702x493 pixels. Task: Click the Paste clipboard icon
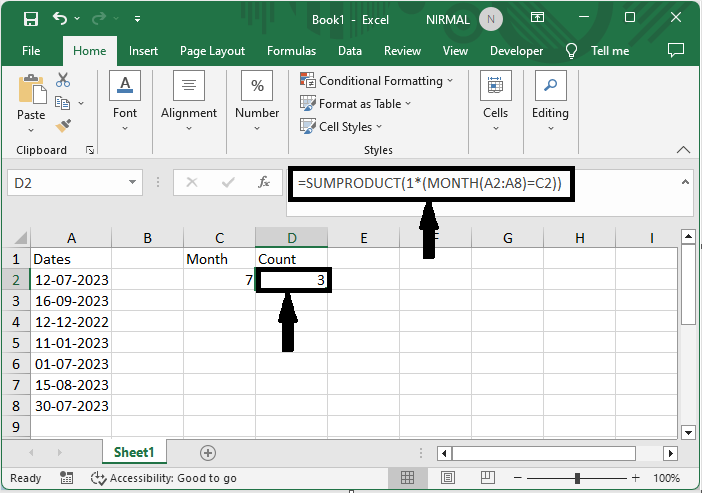[x=31, y=90]
